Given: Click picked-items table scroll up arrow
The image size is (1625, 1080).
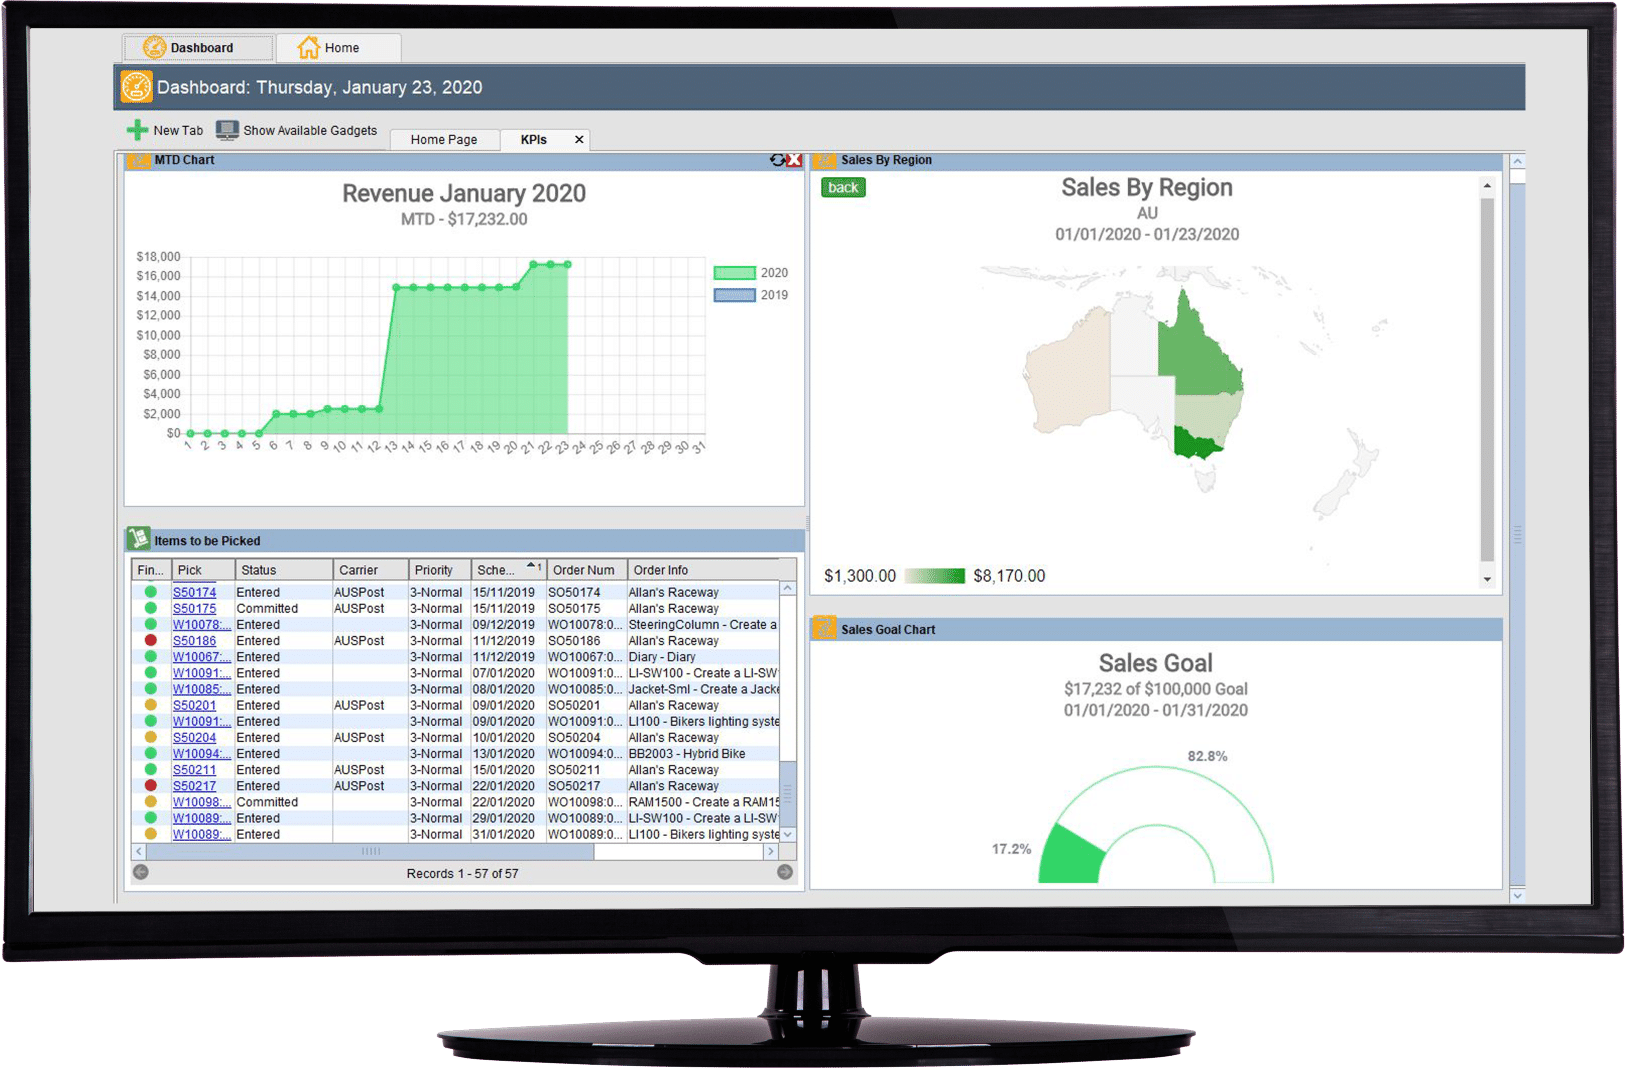Looking at the screenshot, I should pos(787,589).
